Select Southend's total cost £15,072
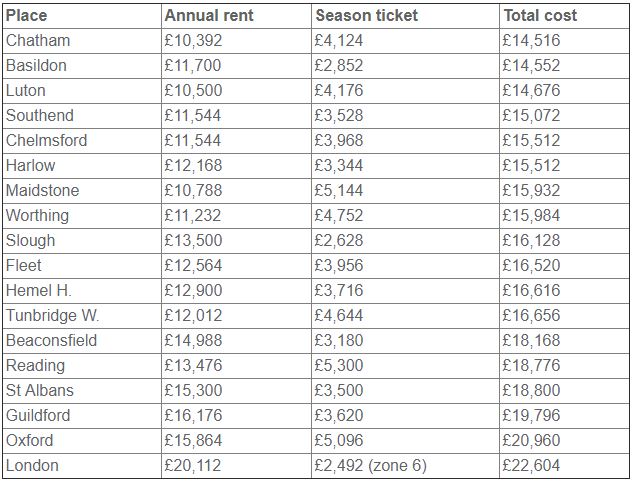Screen dimensions: 637x482 (x=531, y=115)
